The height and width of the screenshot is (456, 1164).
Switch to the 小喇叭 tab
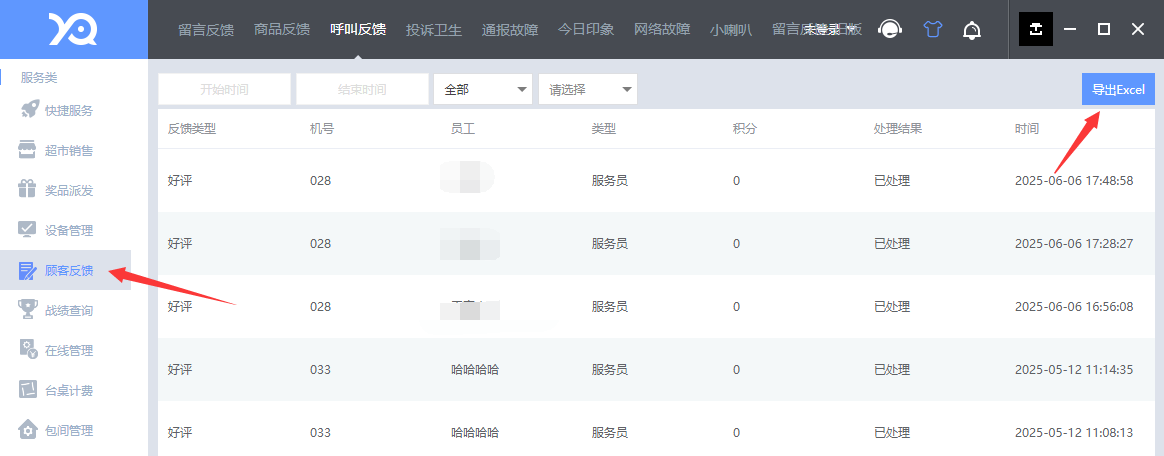click(731, 30)
